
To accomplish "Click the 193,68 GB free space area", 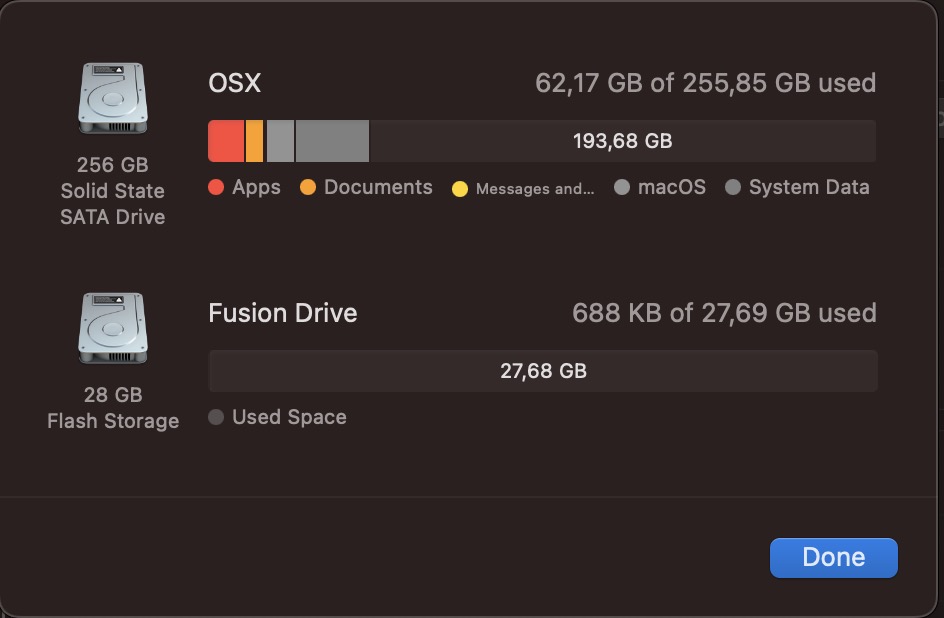I will pos(622,141).
